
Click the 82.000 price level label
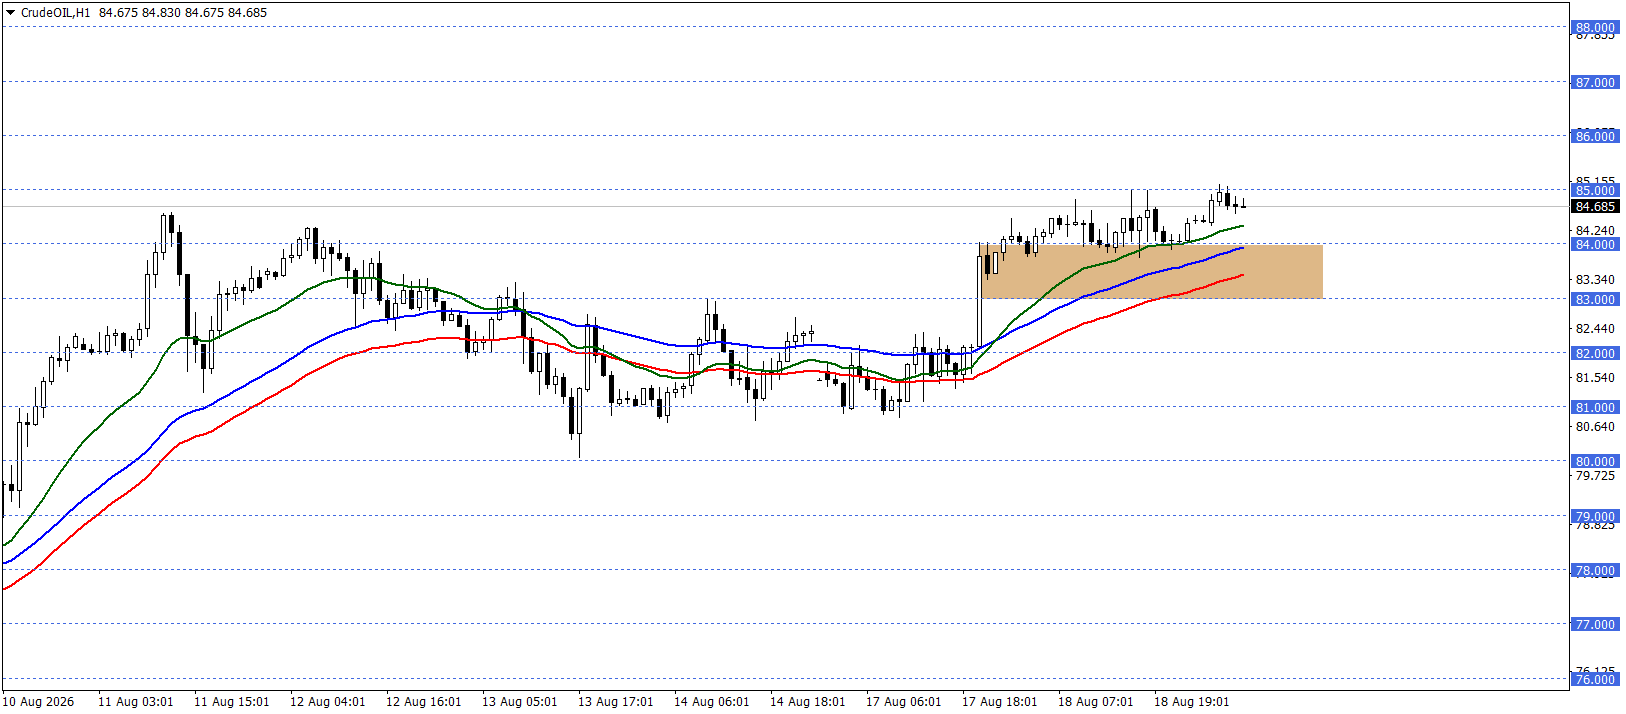[1595, 353]
